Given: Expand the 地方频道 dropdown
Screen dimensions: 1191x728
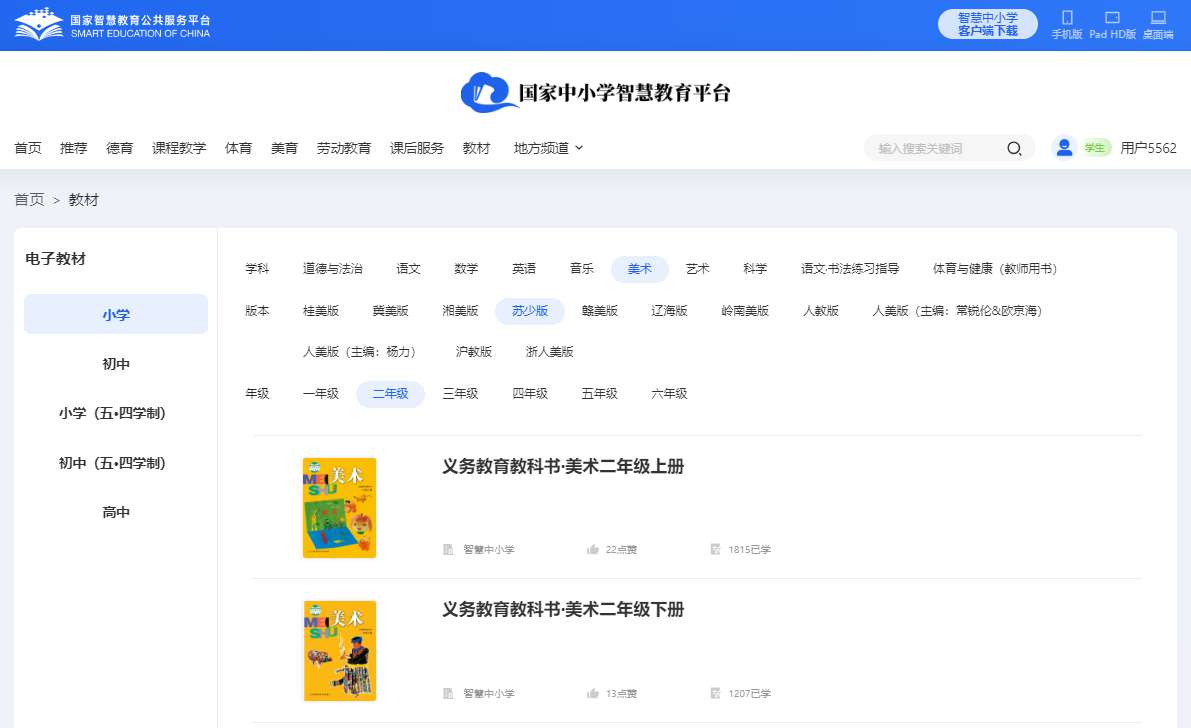Looking at the screenshot, I should [x=548, y=148].
